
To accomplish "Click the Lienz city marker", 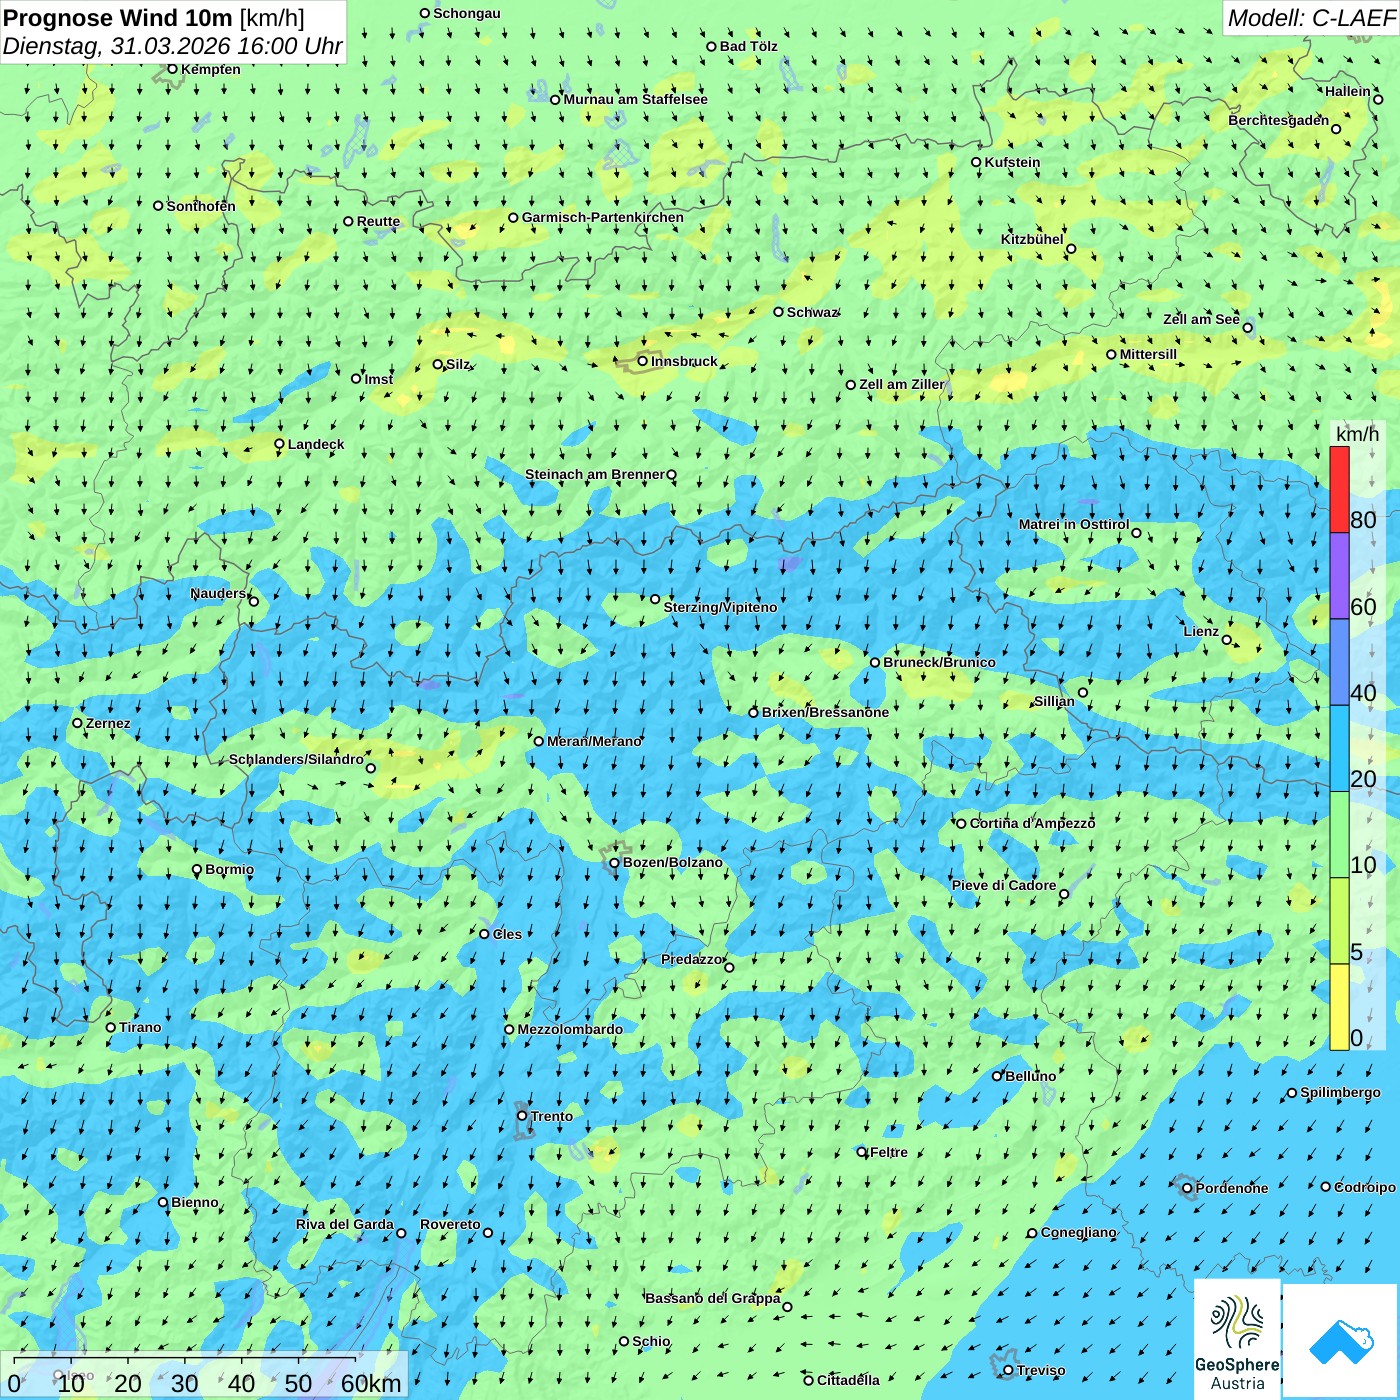I will pos(1227,640).
